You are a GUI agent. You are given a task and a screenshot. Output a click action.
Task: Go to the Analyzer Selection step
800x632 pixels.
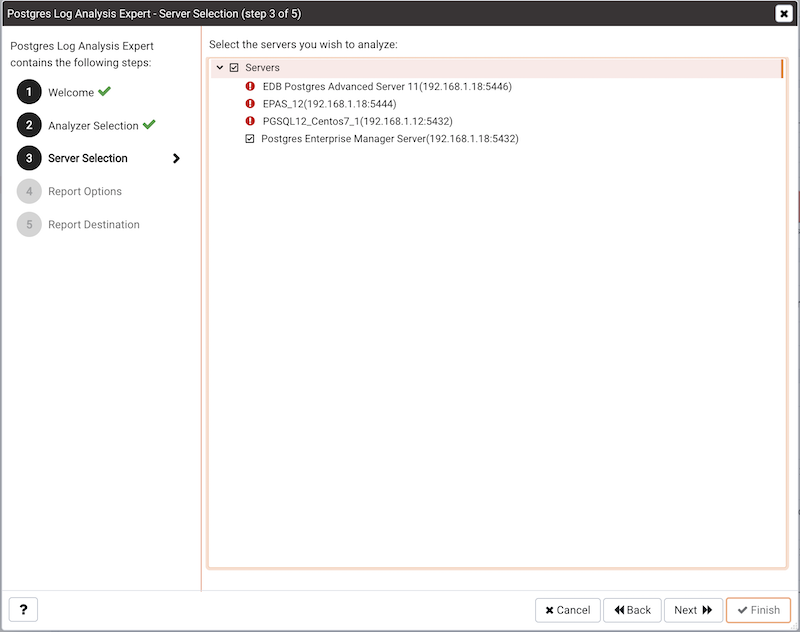click(x=93, y=125)
